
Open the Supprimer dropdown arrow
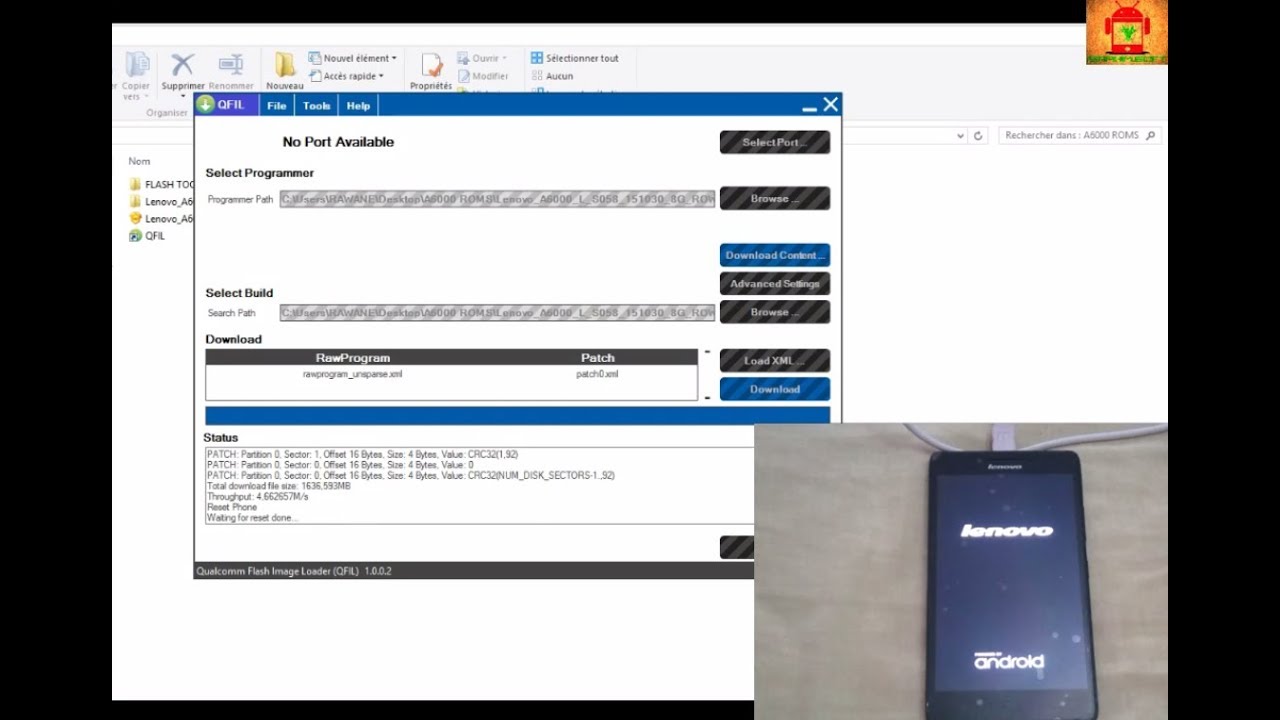[182, 96]
